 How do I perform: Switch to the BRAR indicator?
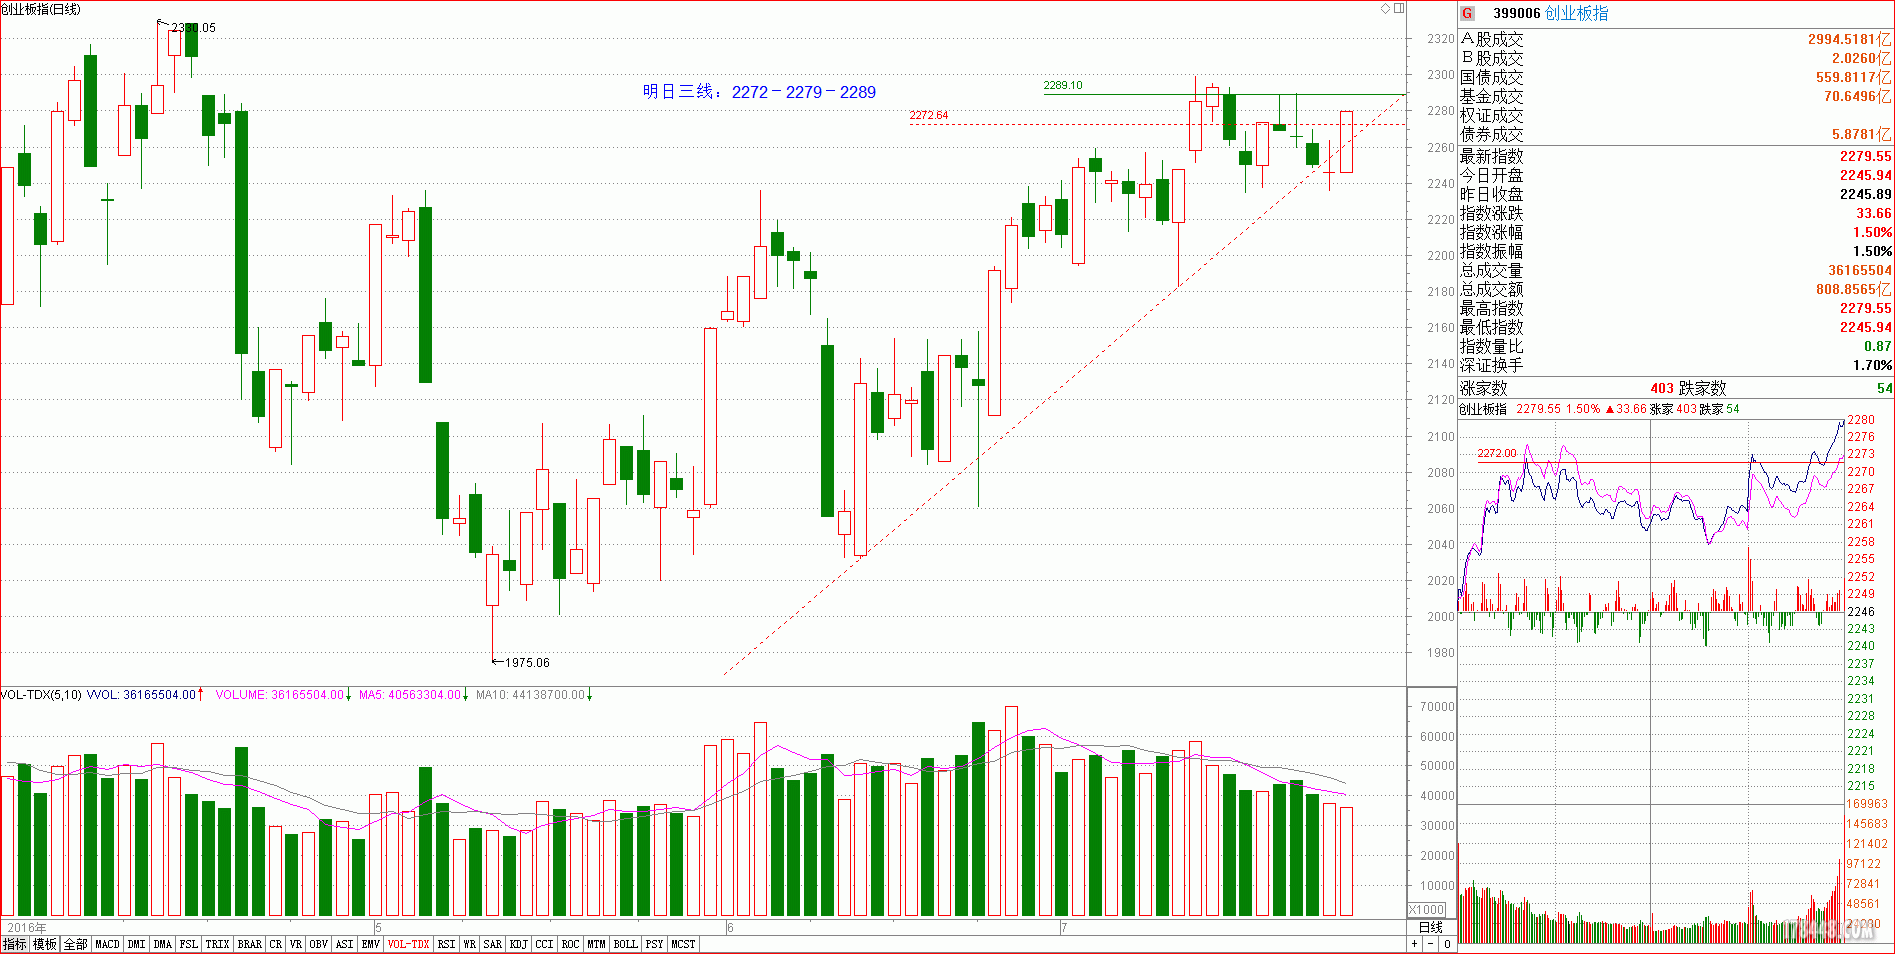pyautogui.click(x=250, y=944)
